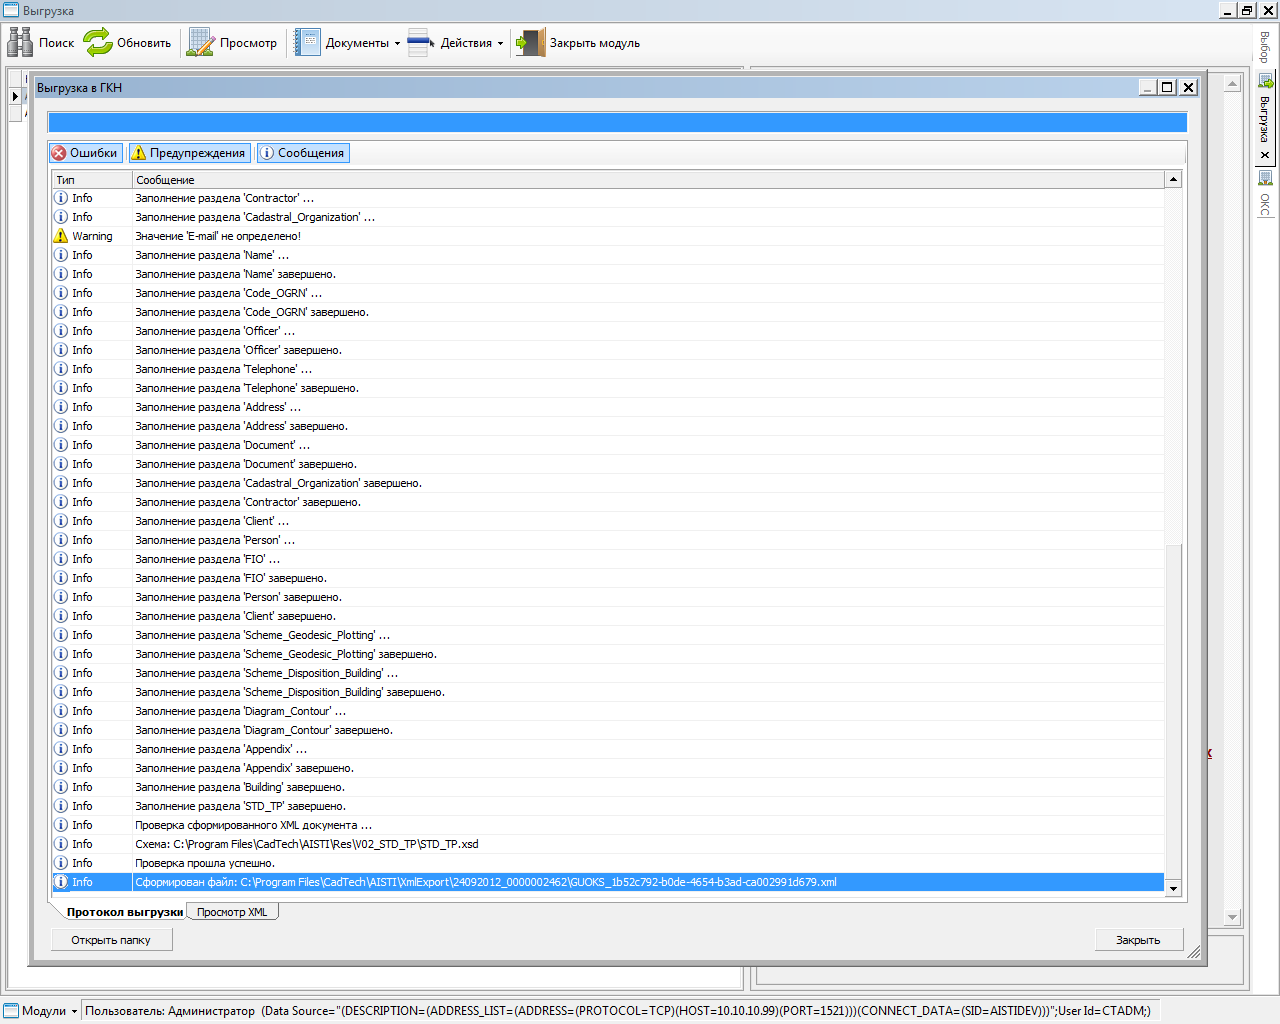Open the ОКС side panel icon
The image size is (1280, 1024).
(x=1265, y=178)
